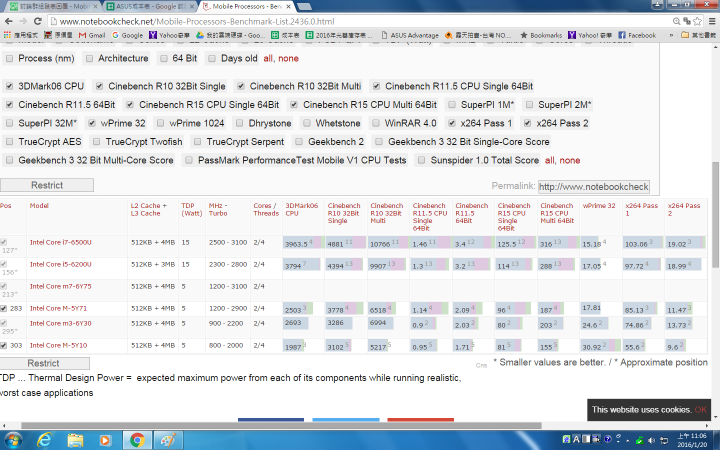This screenshot has height=450, width=720.
Task: Click taskbar clock showing 11:06
Action: click(x=692, y=440)
